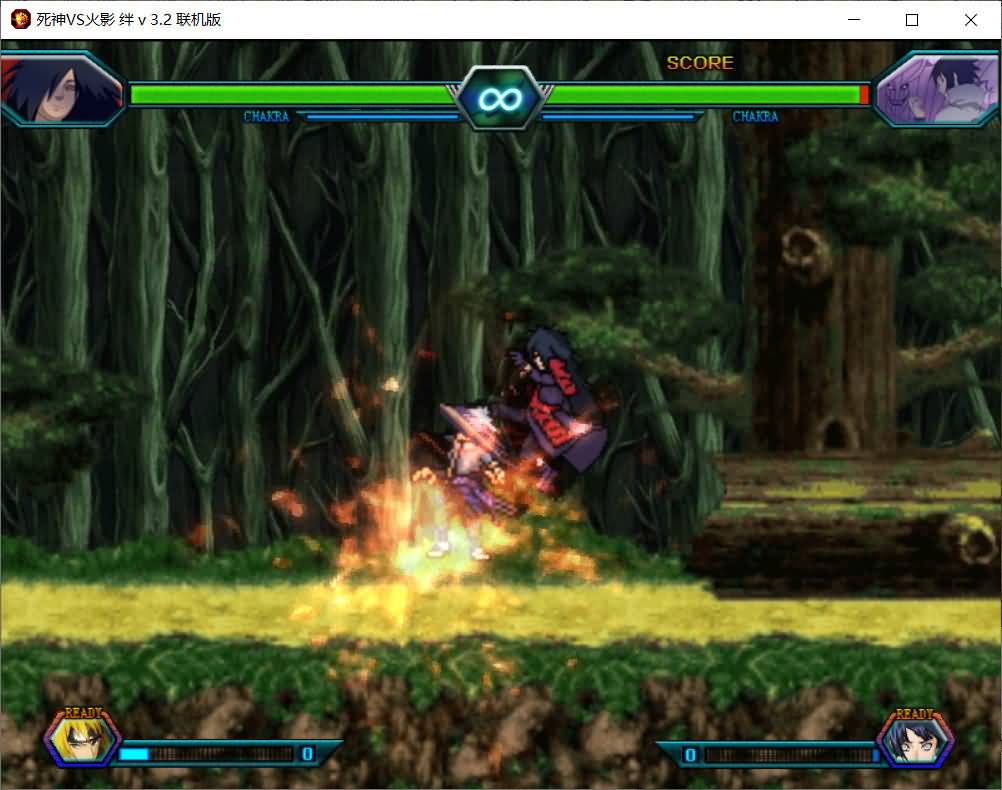The width and height of the screenshot is (1002, 790).
Task: Click the left power gauge bar
Action: (207, 754)
